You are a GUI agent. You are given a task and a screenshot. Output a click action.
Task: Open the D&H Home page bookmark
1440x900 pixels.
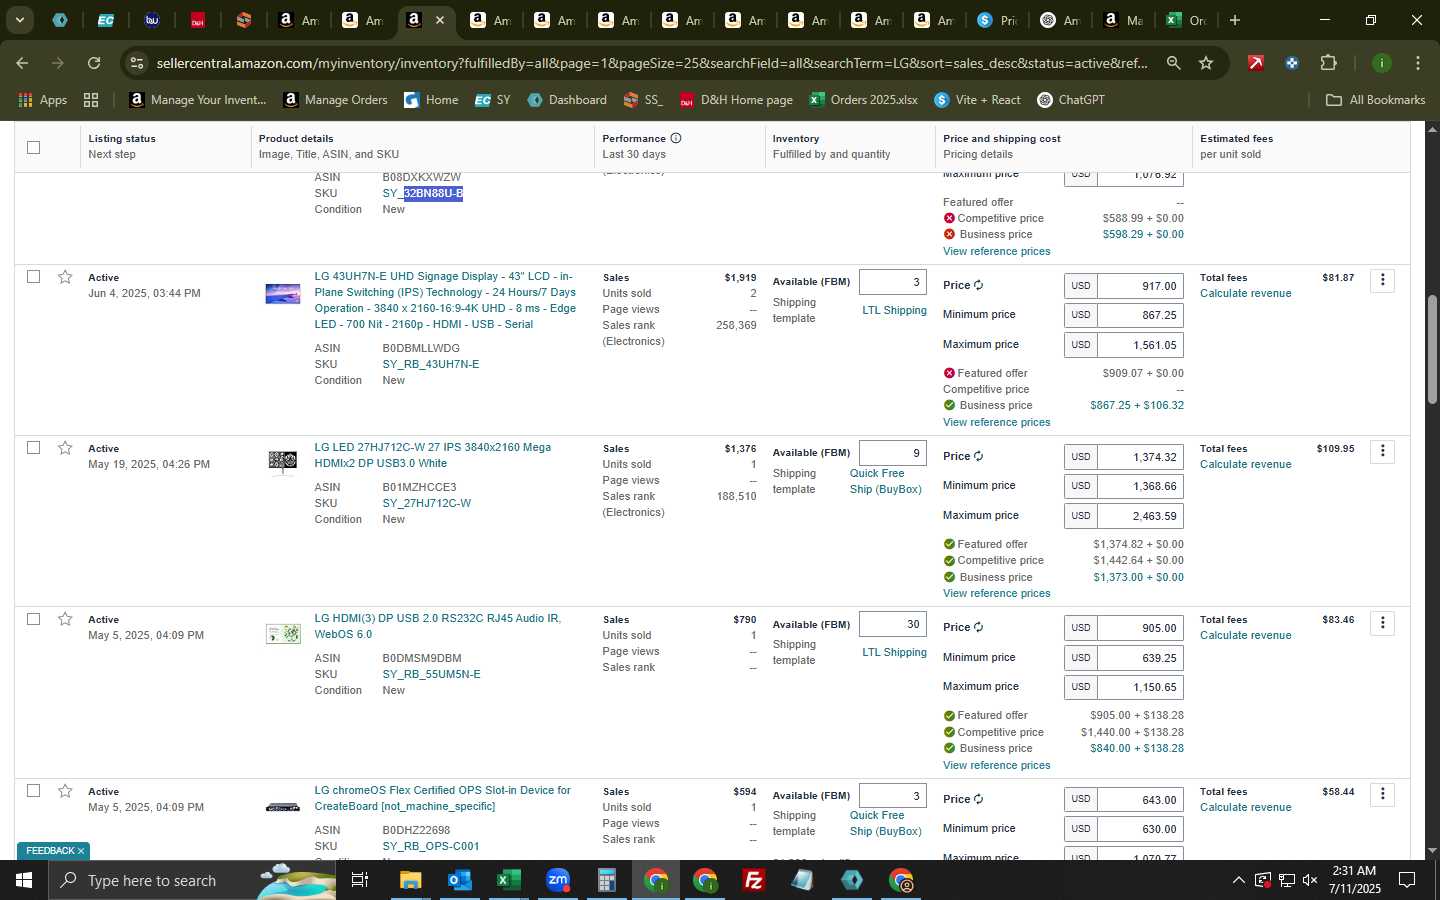[x=736, y=100]
